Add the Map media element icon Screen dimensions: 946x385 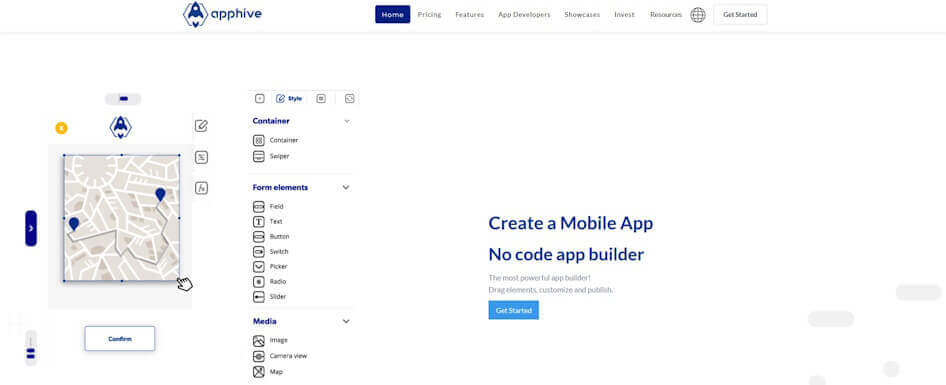[x=259, y=372]
